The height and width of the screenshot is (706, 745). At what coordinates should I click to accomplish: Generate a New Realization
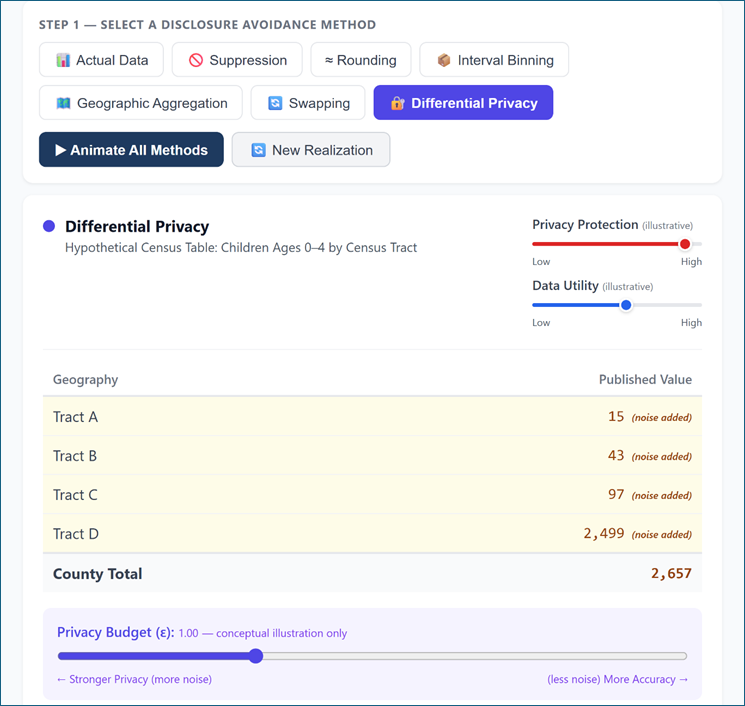pyautogui.click(x=311, y=150)
